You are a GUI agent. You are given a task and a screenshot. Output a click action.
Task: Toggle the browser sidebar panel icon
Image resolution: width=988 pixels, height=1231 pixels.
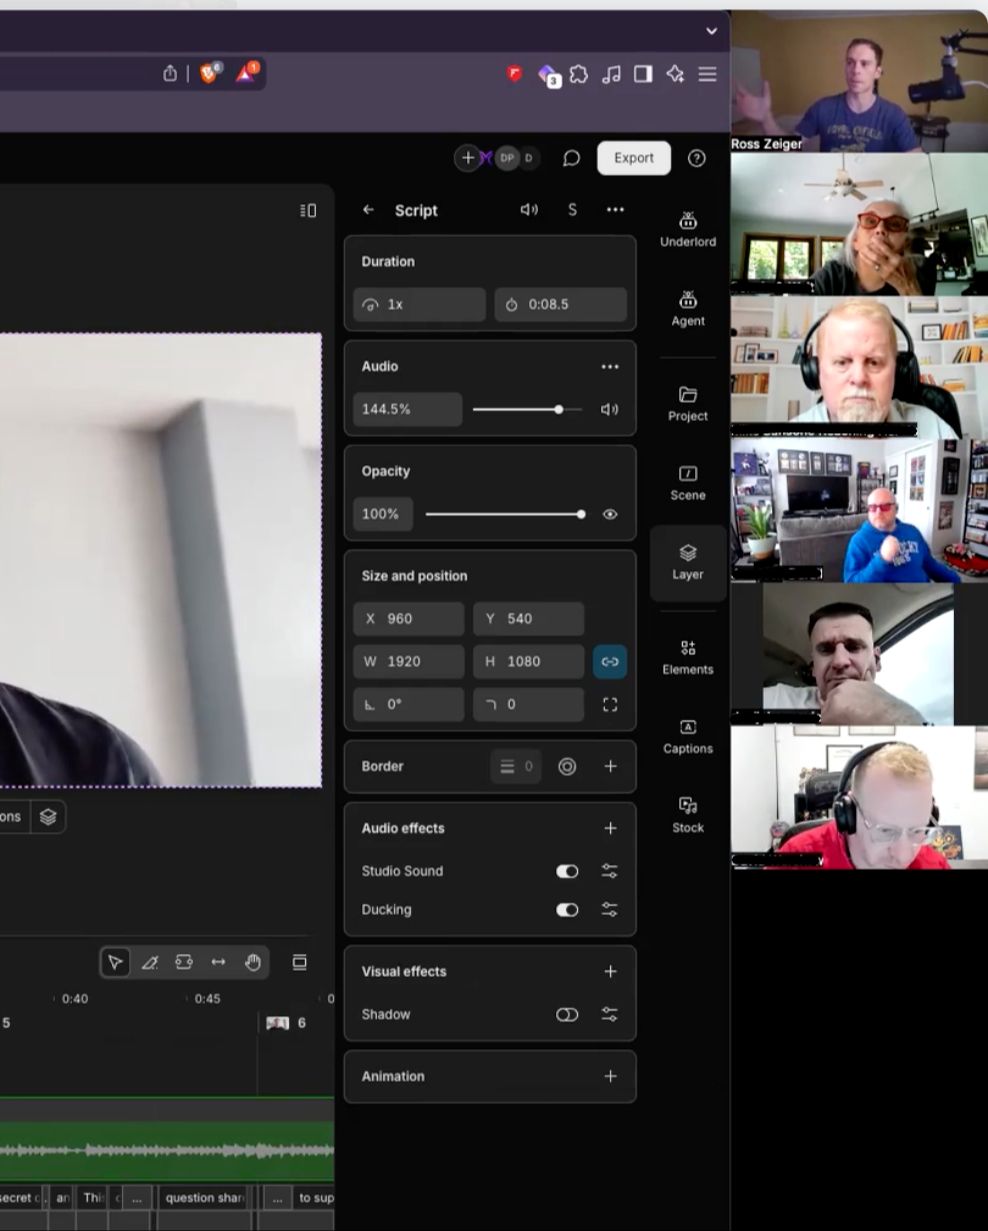(x=643, y=74)
